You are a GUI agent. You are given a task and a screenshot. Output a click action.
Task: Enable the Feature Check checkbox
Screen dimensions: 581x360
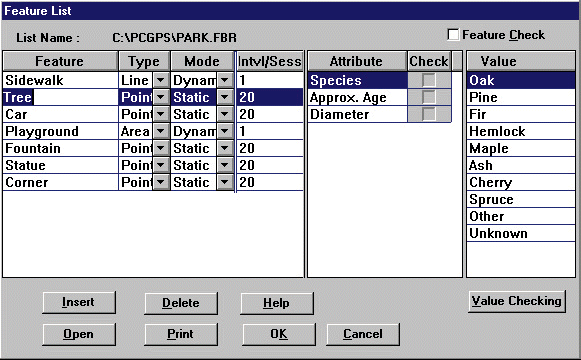[x=453, y=35]
